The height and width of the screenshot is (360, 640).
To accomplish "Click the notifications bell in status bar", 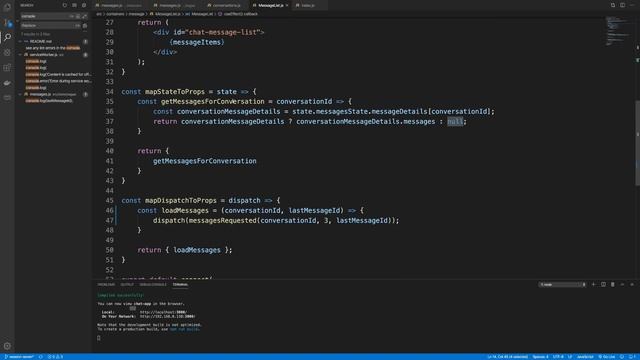I will [x=631, y=357].
